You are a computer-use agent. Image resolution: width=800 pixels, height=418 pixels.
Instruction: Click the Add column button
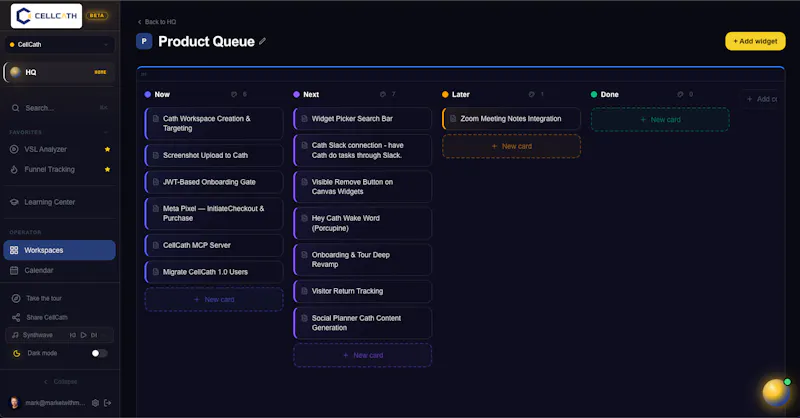[x=761, y=99]
